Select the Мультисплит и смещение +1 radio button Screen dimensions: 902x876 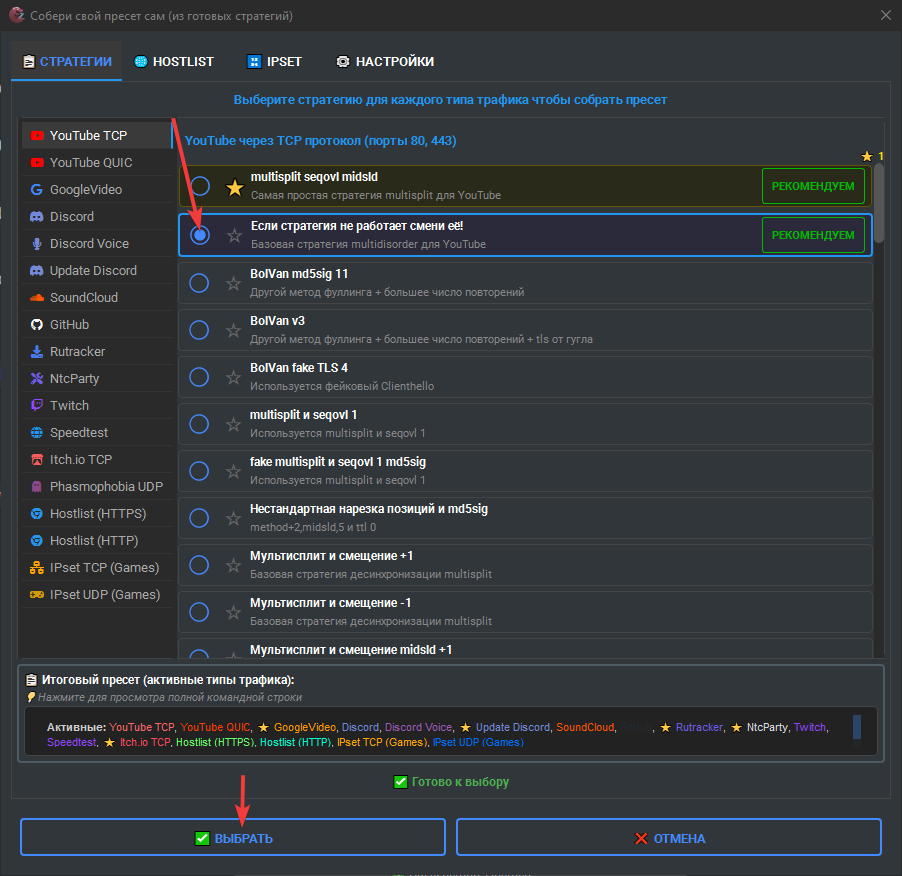coord(199,565)
